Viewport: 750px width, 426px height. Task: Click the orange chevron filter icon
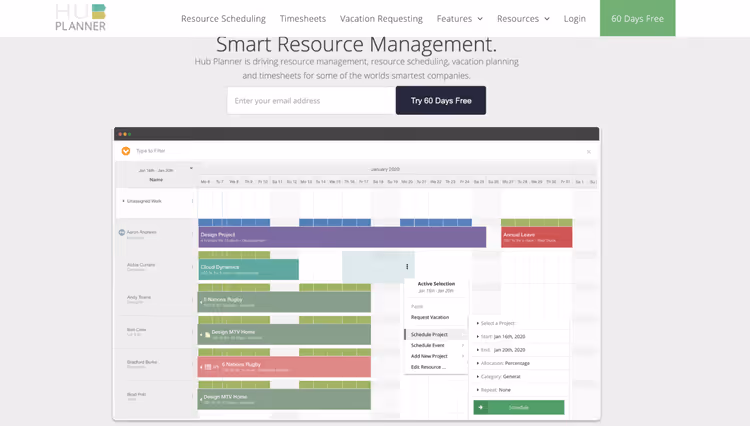[126, 151]
